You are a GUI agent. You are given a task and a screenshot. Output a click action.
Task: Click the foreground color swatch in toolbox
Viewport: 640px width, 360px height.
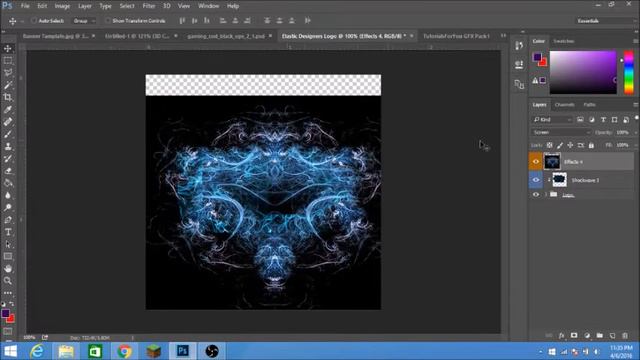point(5,313)
